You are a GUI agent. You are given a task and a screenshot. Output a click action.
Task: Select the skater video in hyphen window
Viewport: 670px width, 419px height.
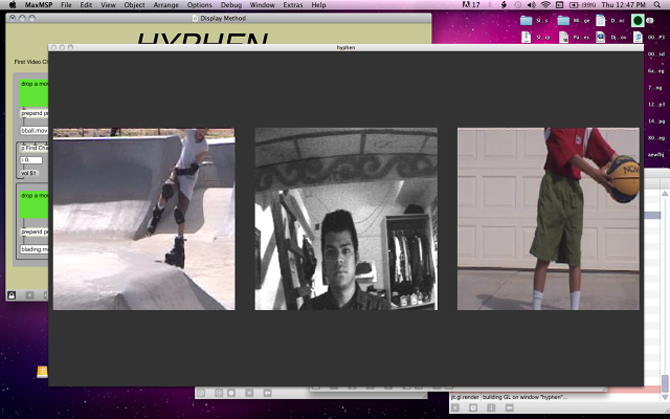[x=144, y=219]
